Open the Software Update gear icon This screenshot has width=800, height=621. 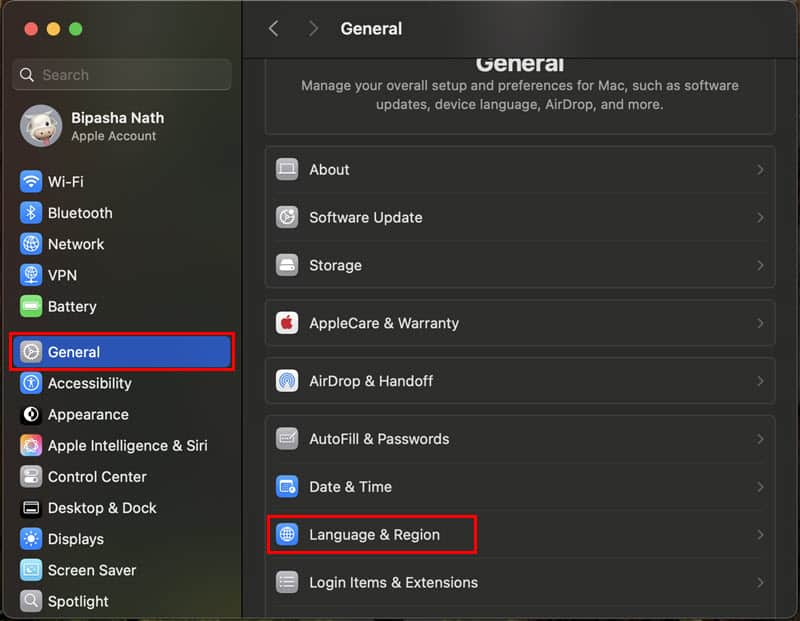click(287, 218)
